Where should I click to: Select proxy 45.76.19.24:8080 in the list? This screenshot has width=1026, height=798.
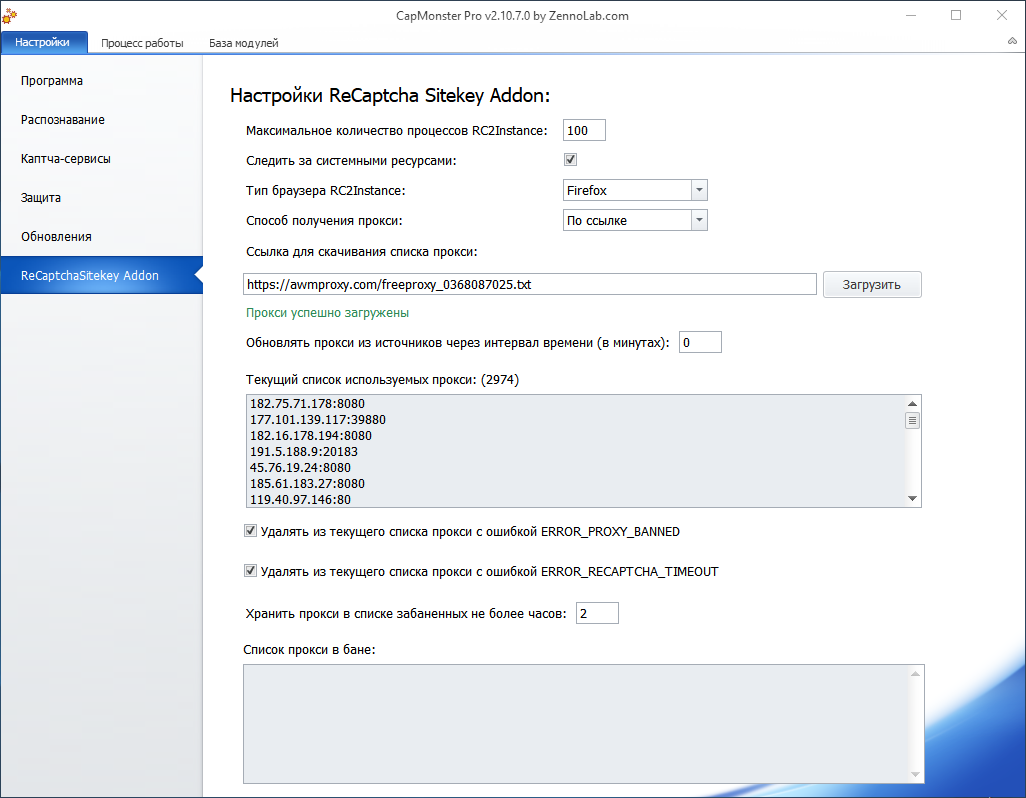point(300,468)
